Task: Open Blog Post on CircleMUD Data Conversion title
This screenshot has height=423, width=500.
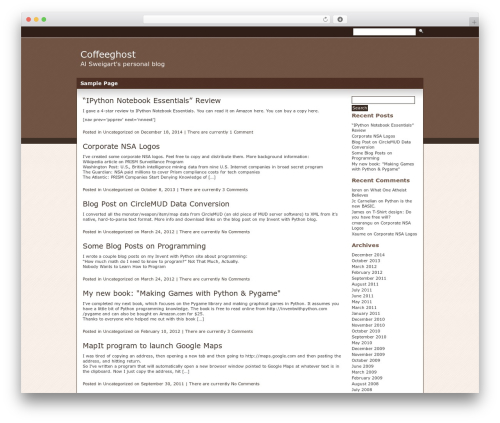Action: 156,204
